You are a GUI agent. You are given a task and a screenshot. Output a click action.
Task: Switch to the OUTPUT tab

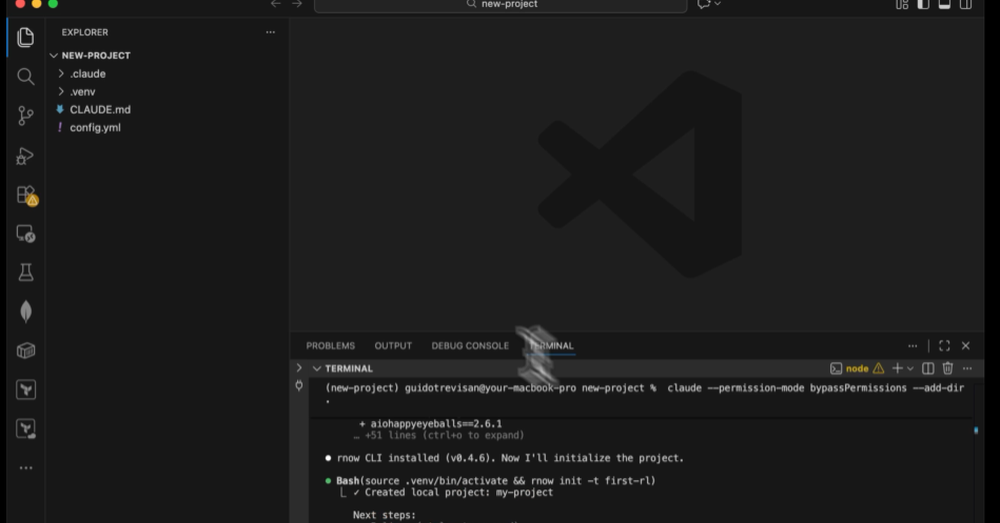[393, 346]
